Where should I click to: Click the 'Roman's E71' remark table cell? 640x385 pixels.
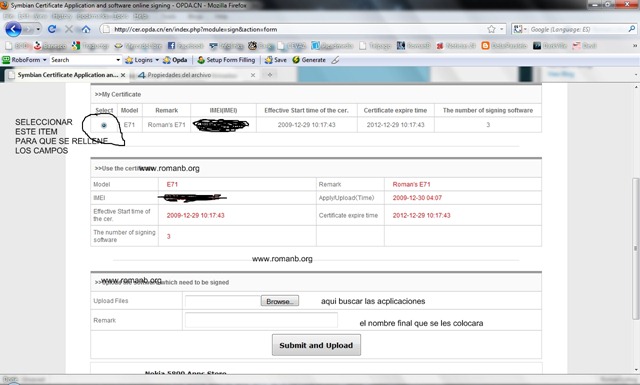(167, 125)
